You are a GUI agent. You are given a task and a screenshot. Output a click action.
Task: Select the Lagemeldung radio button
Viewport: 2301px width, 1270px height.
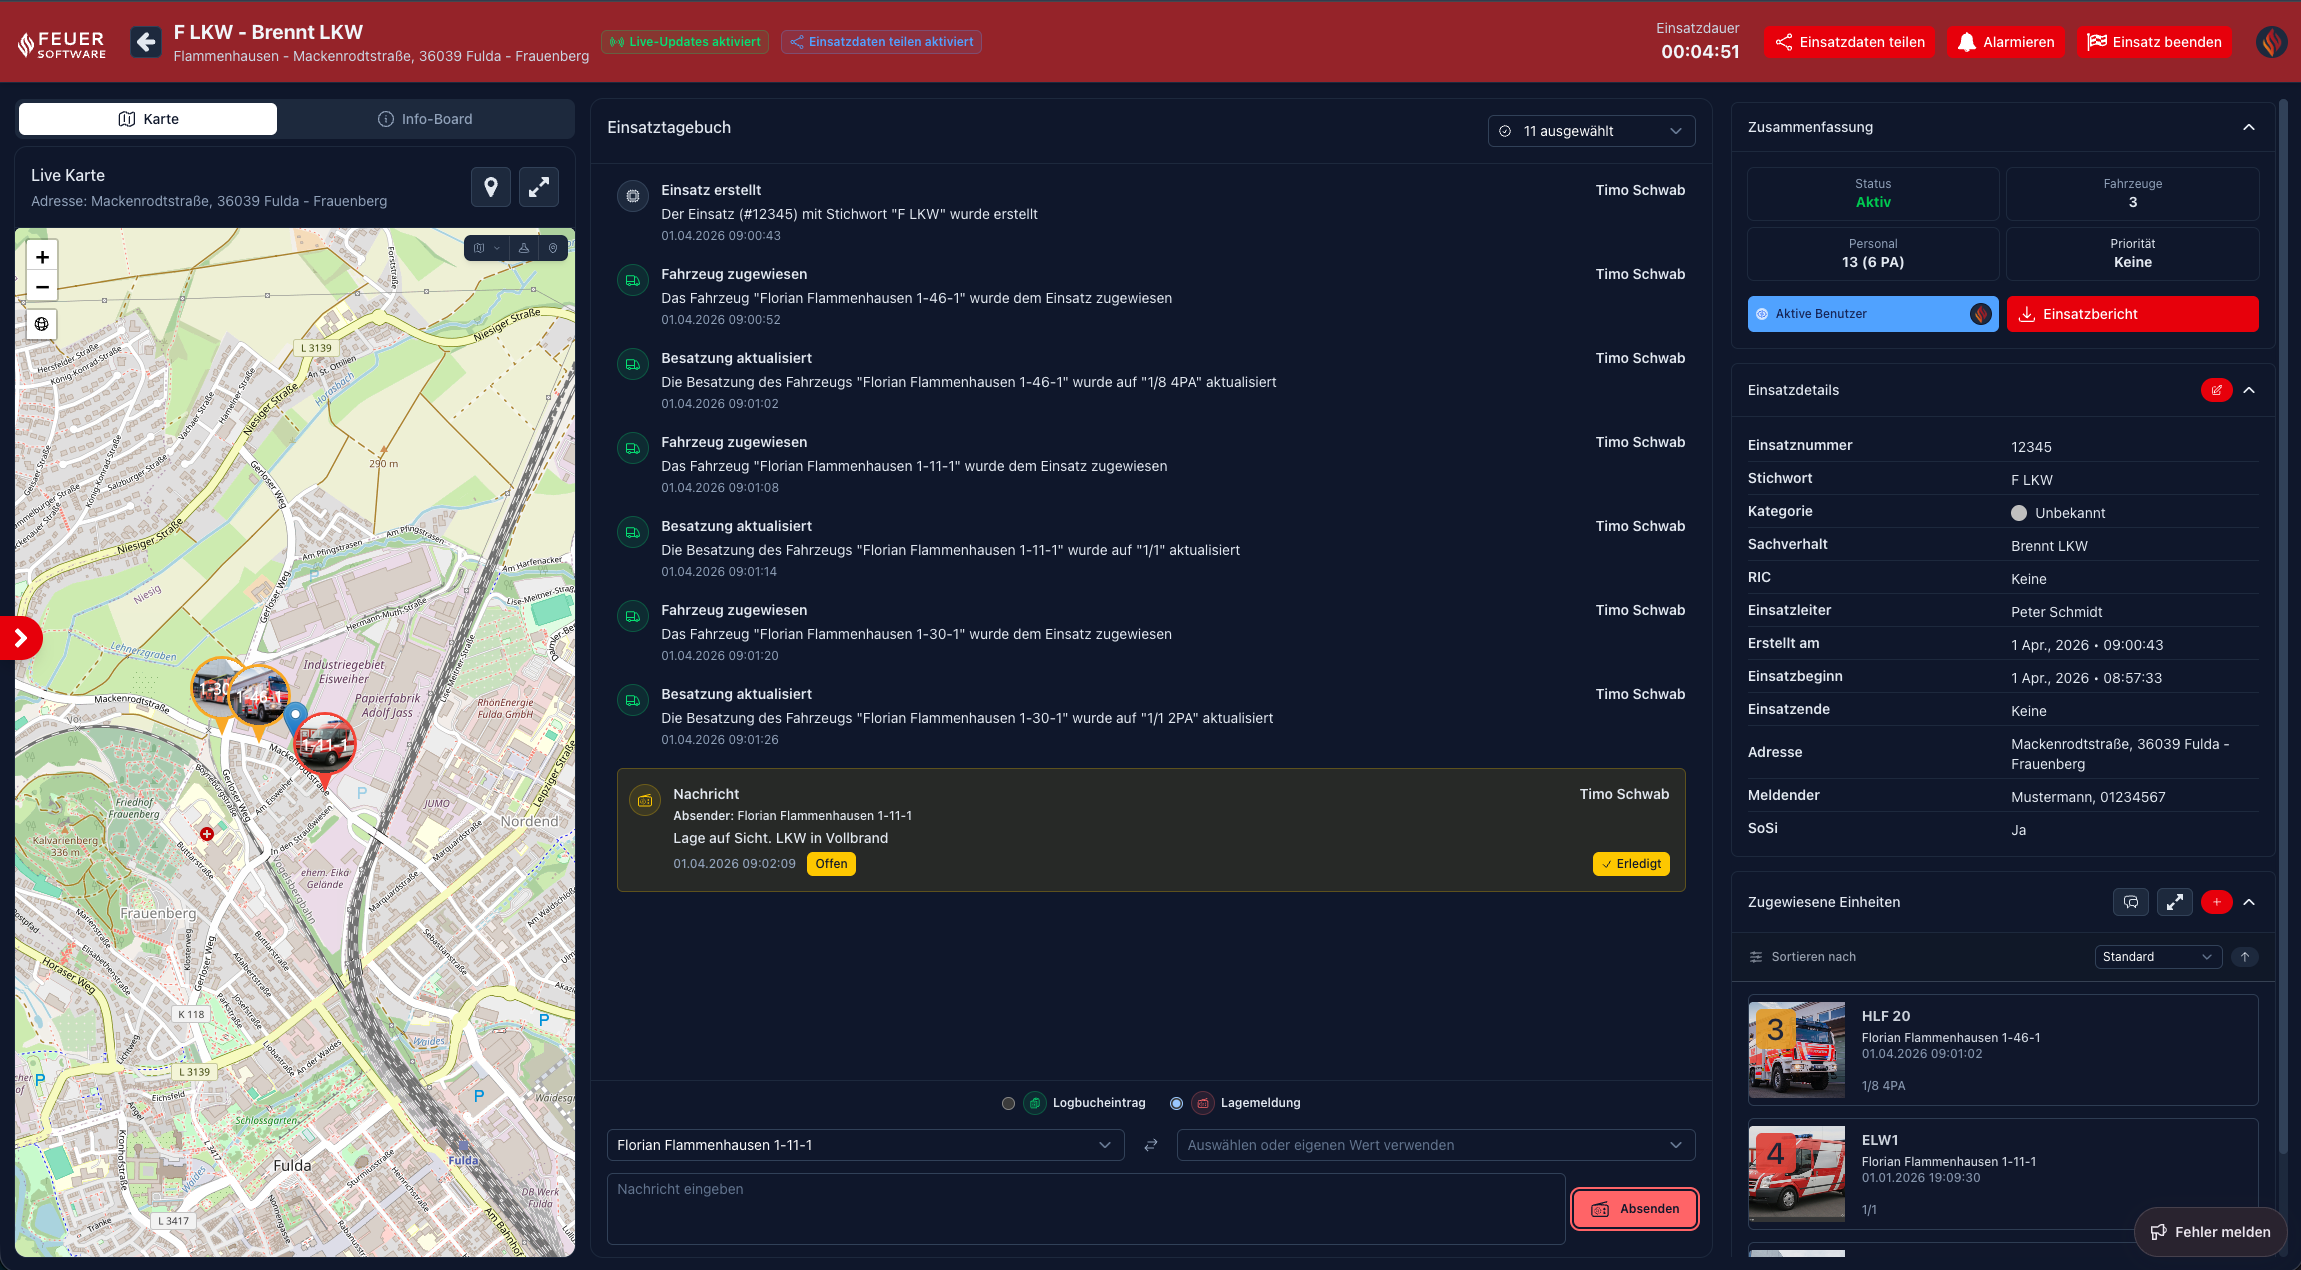1176,1103
